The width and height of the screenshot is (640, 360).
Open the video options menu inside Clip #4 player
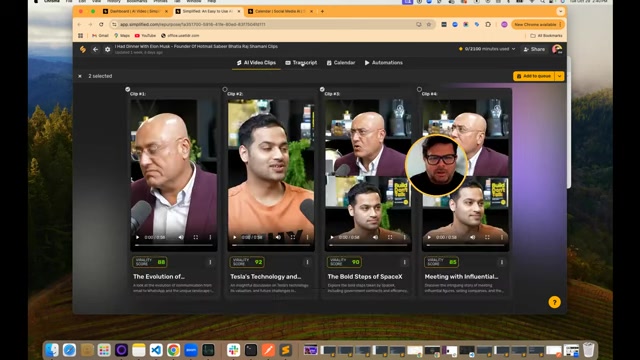(x=502, y=237)
